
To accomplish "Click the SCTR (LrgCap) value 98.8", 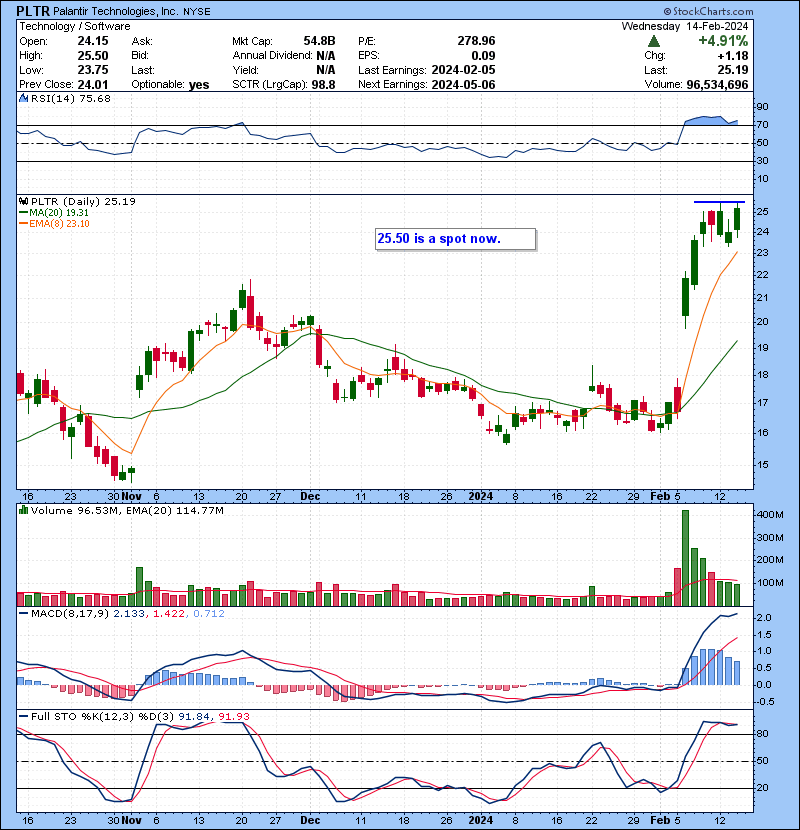I will pos(323,84).
